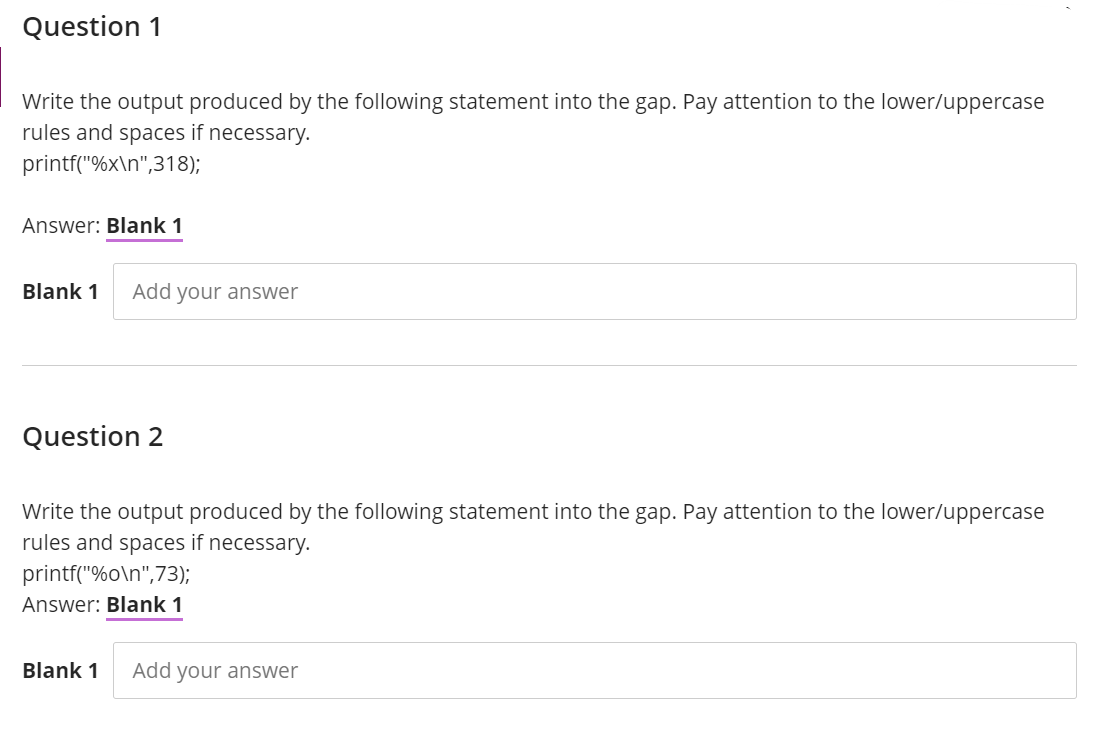Click the printf("%x\n",318); code statement
Screen dimensions: 1105x729
[112, 161]
